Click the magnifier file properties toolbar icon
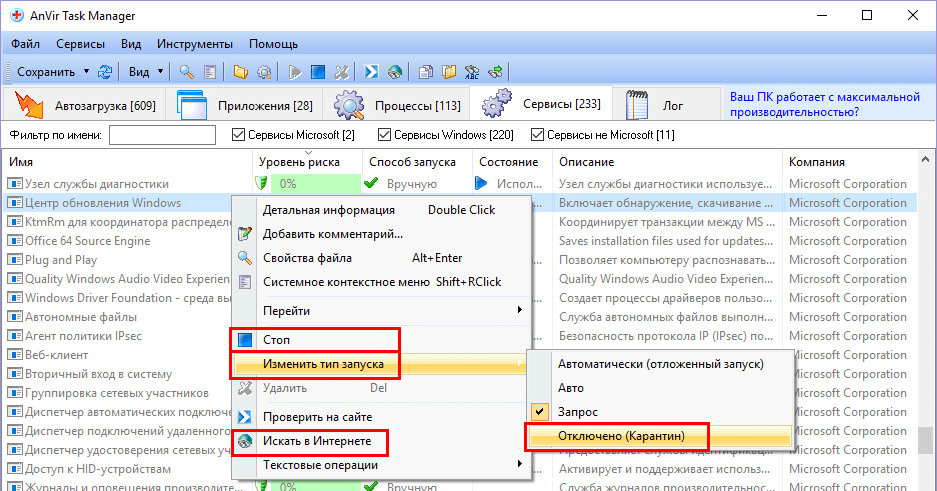 pyautogui.click(x=186, y=72)
